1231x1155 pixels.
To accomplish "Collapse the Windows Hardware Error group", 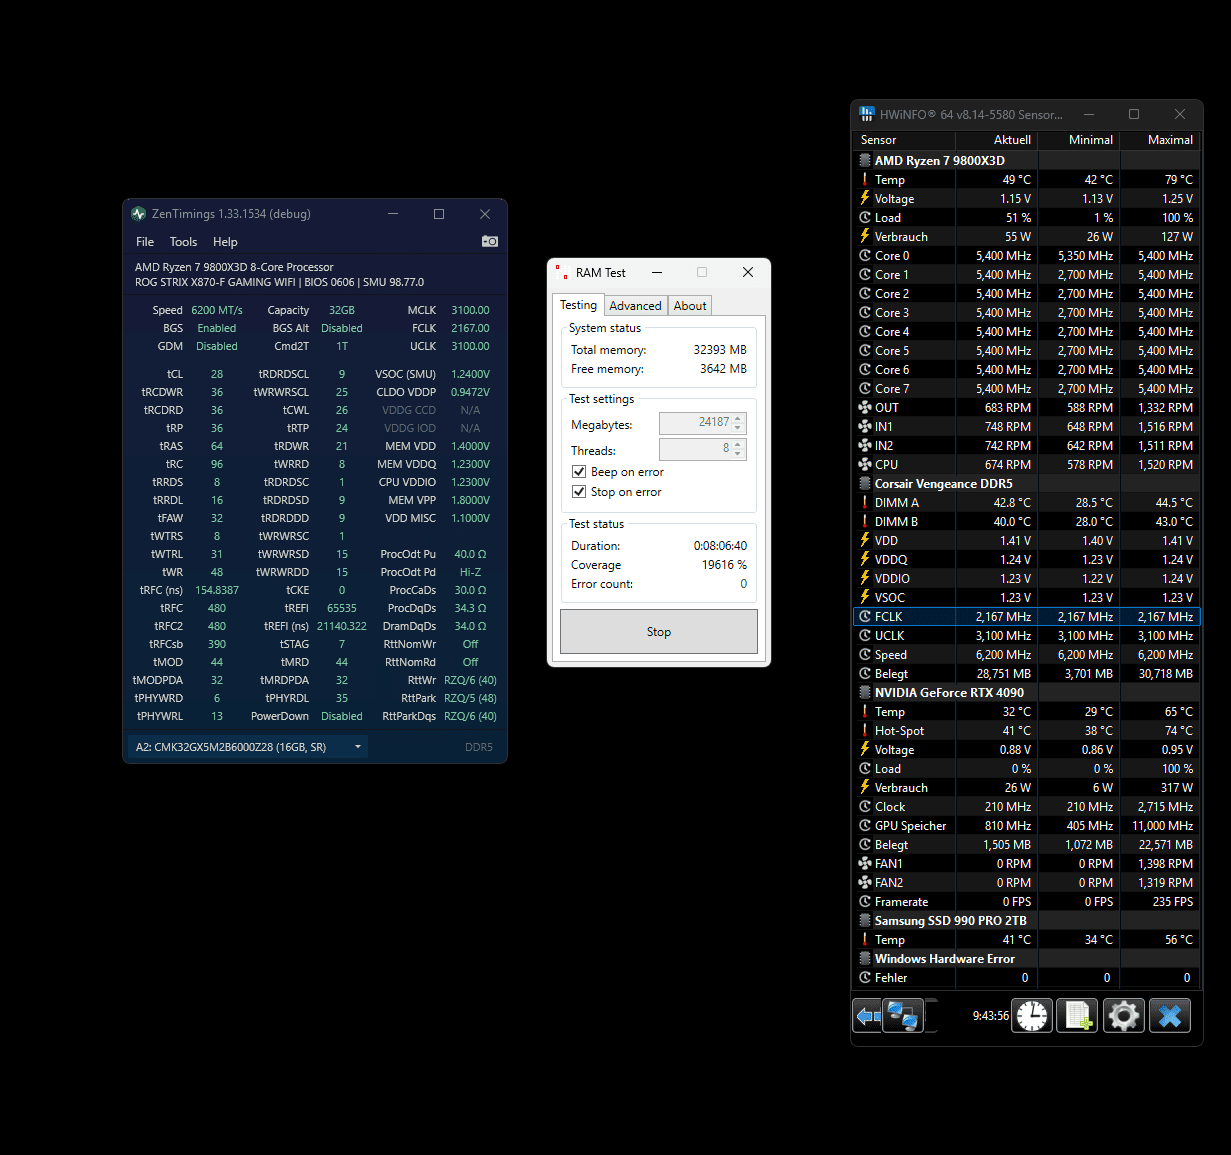I will [865, 959].
